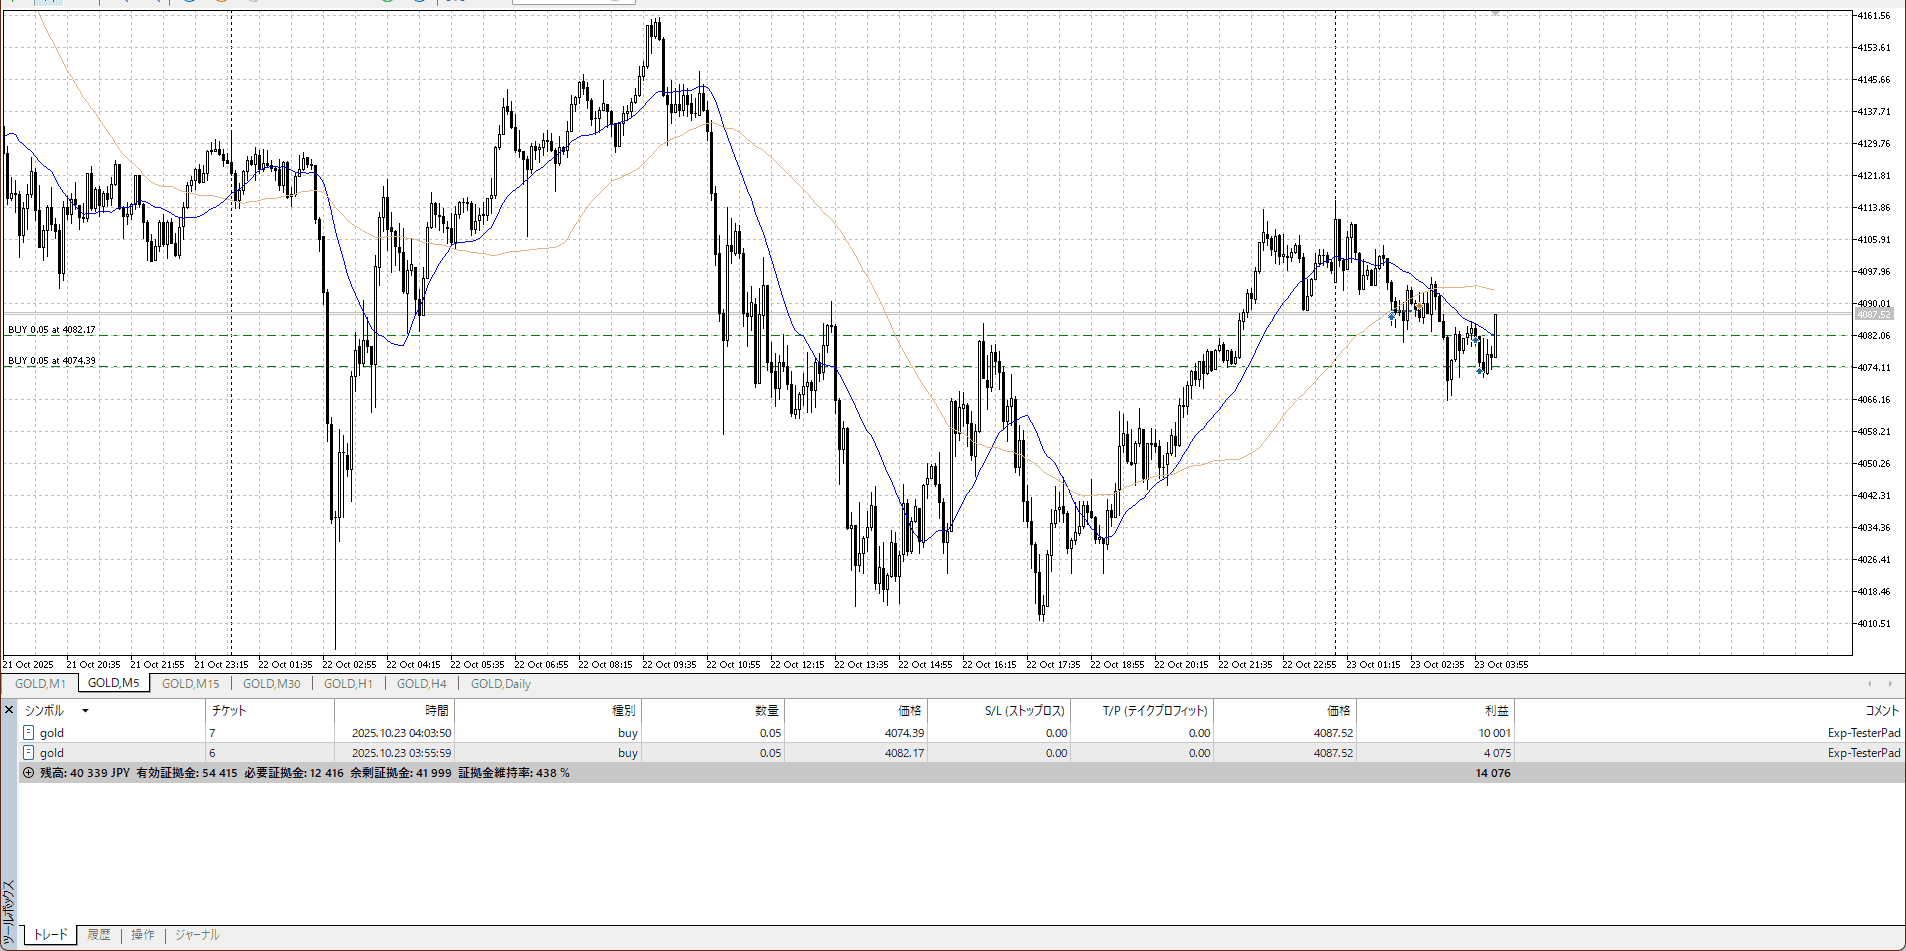
Task: Select the BUY 0.05 at 4074.39 order line
Action: (x=52, y=361)
